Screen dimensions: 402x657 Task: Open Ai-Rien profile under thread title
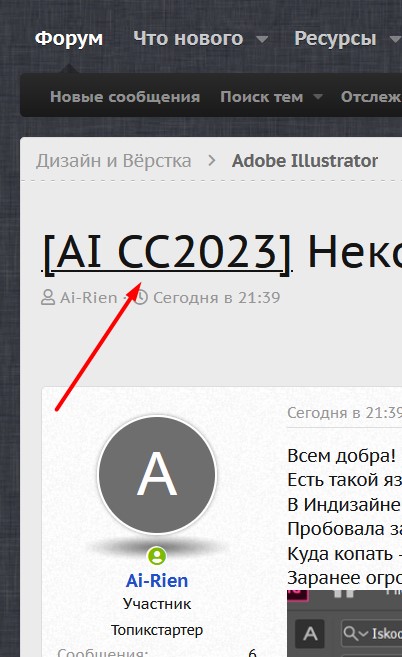pos(88,297)
